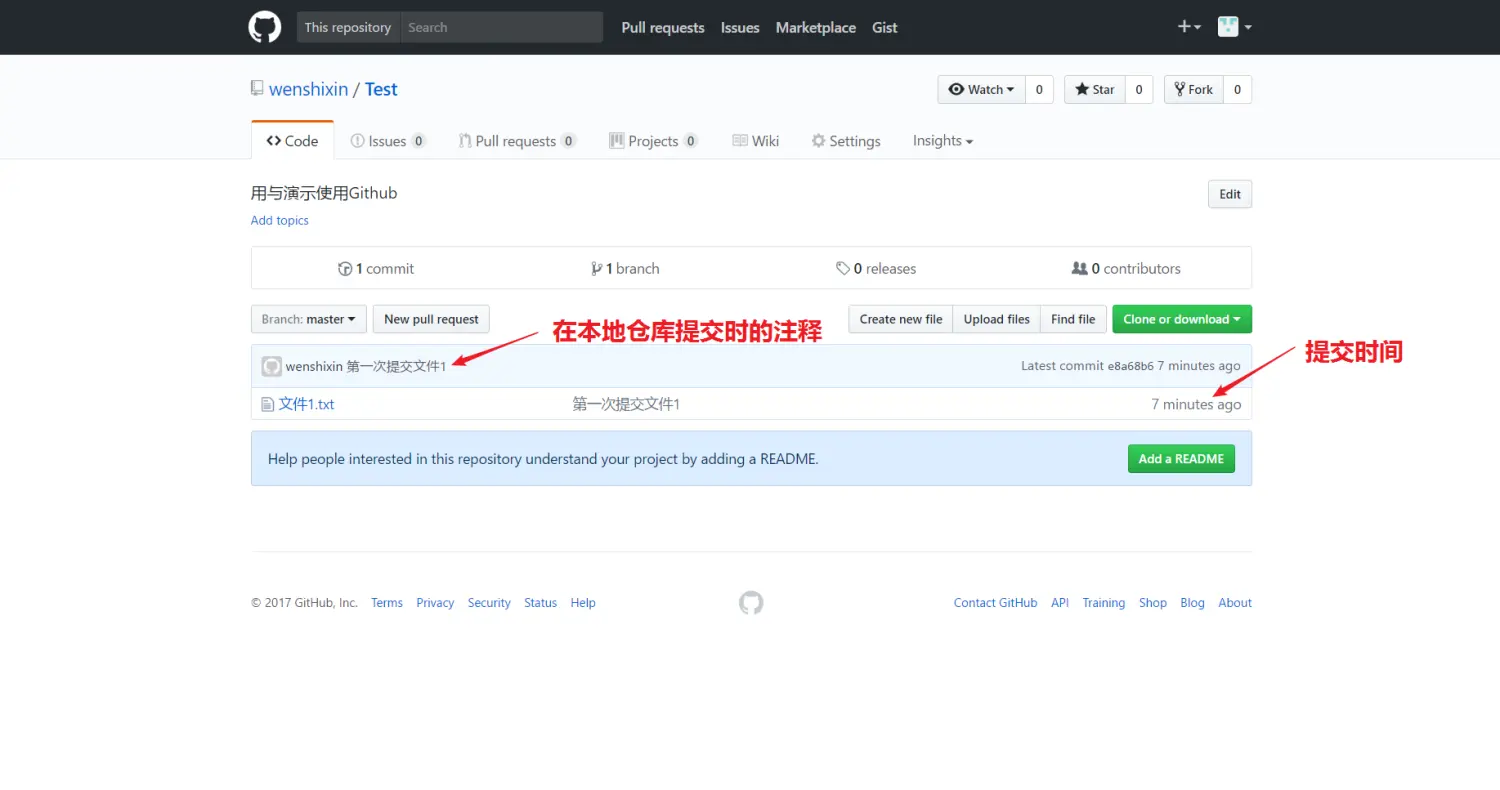
Task: Fork the repository
Action: [x=1194, y=89]
